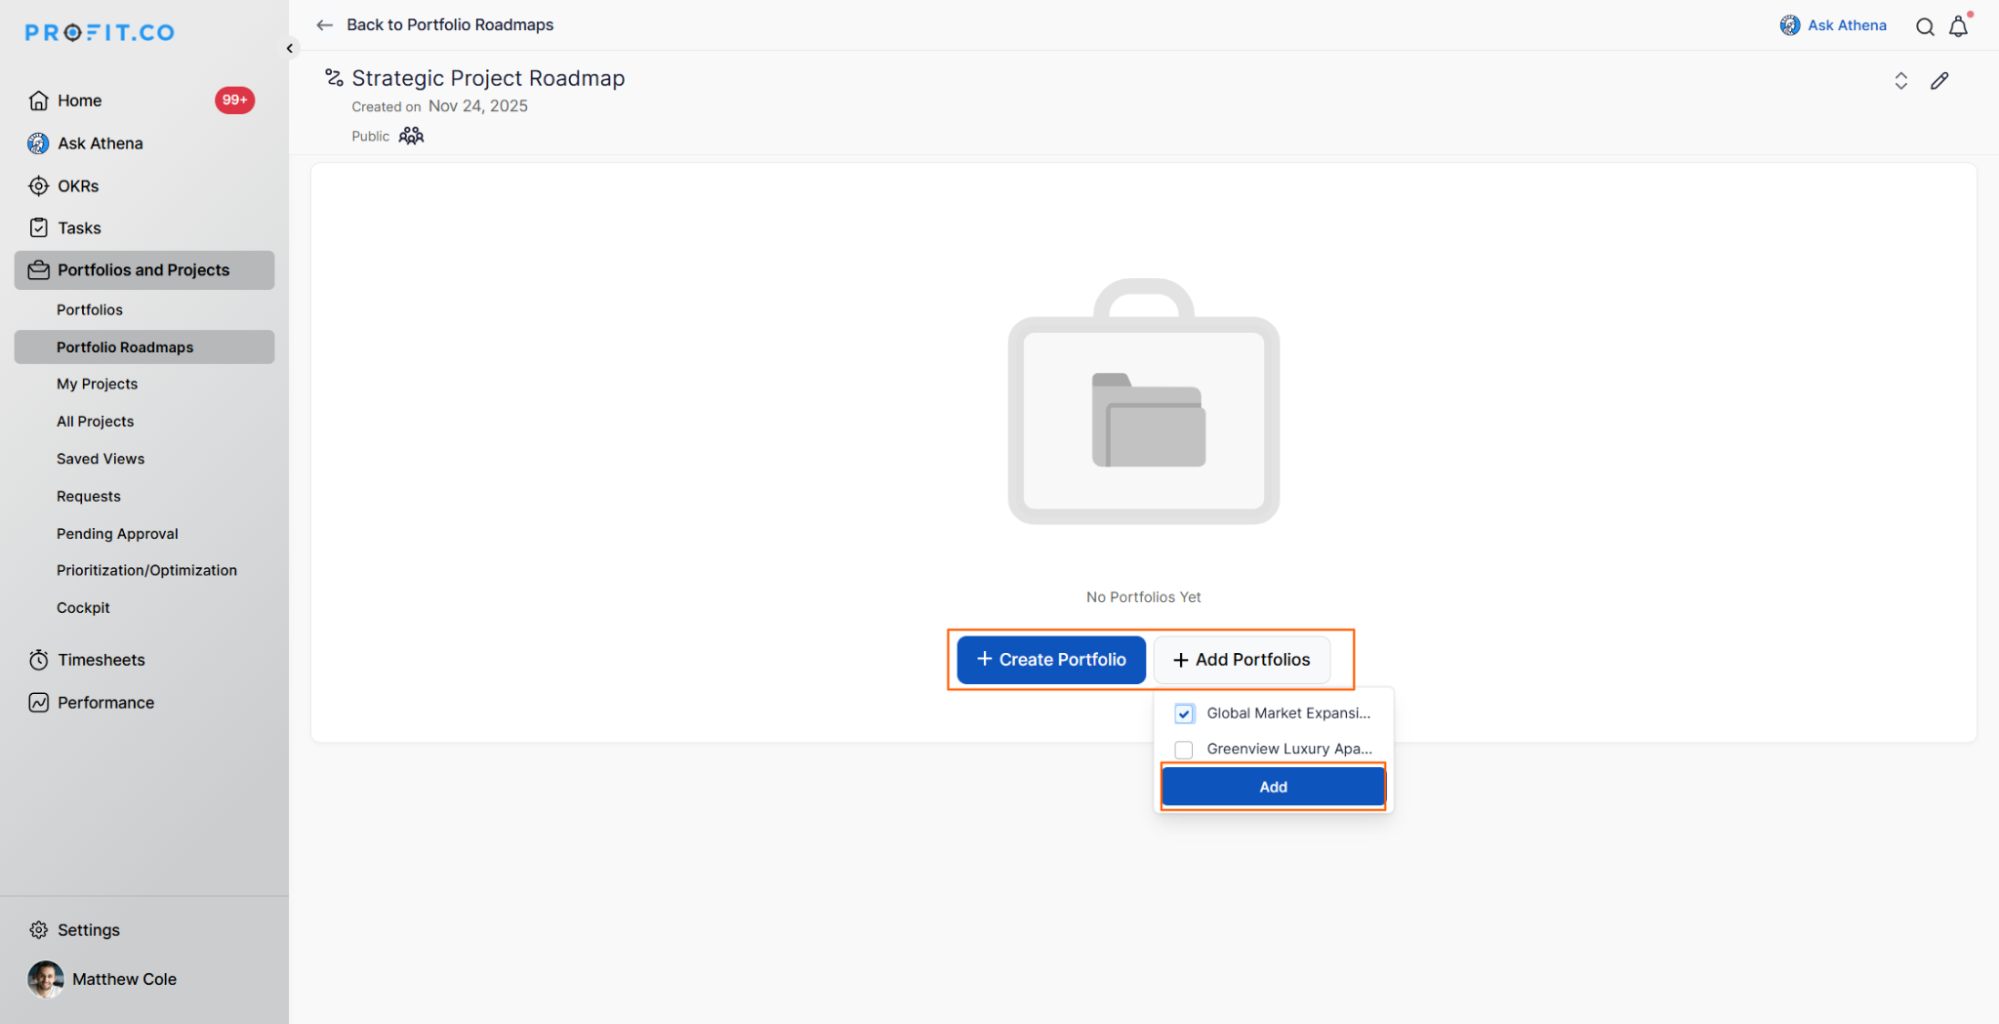Expand the Saved Views section
Screen dimensions: 1999x1024
click(100, 458)
